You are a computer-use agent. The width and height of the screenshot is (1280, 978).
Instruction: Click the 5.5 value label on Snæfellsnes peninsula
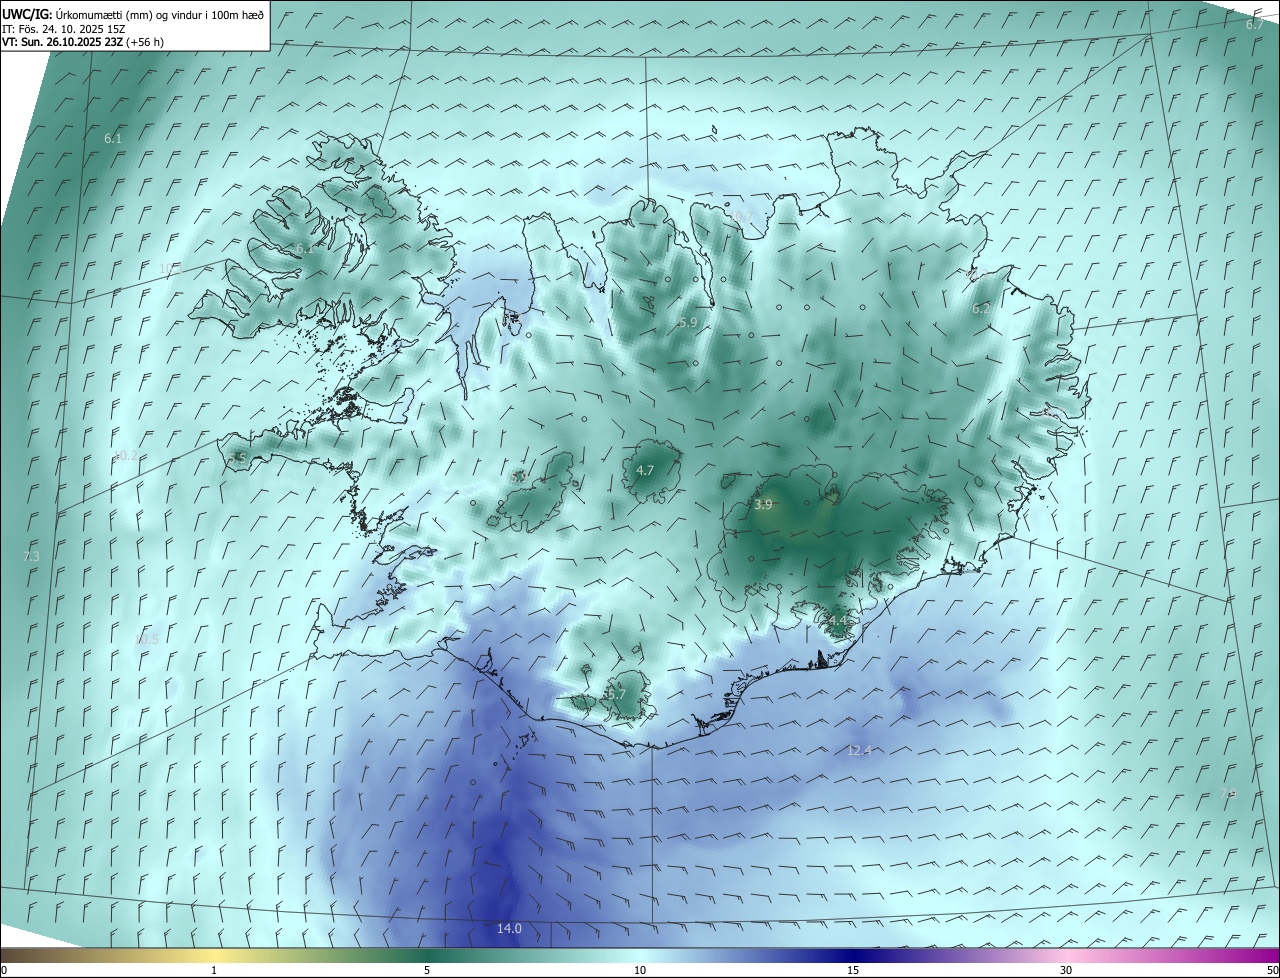[x=237, y=457]
